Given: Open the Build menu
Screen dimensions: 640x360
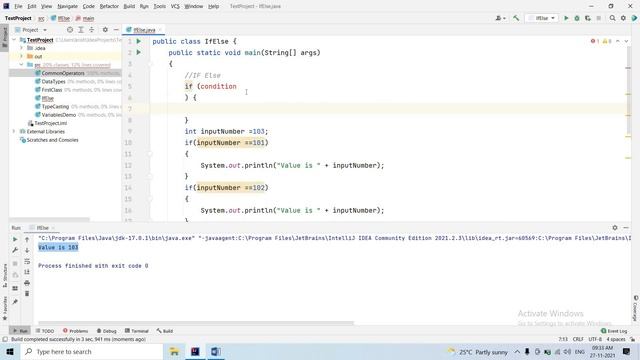Looking at the screenshot, I should [x=129, y=7].
